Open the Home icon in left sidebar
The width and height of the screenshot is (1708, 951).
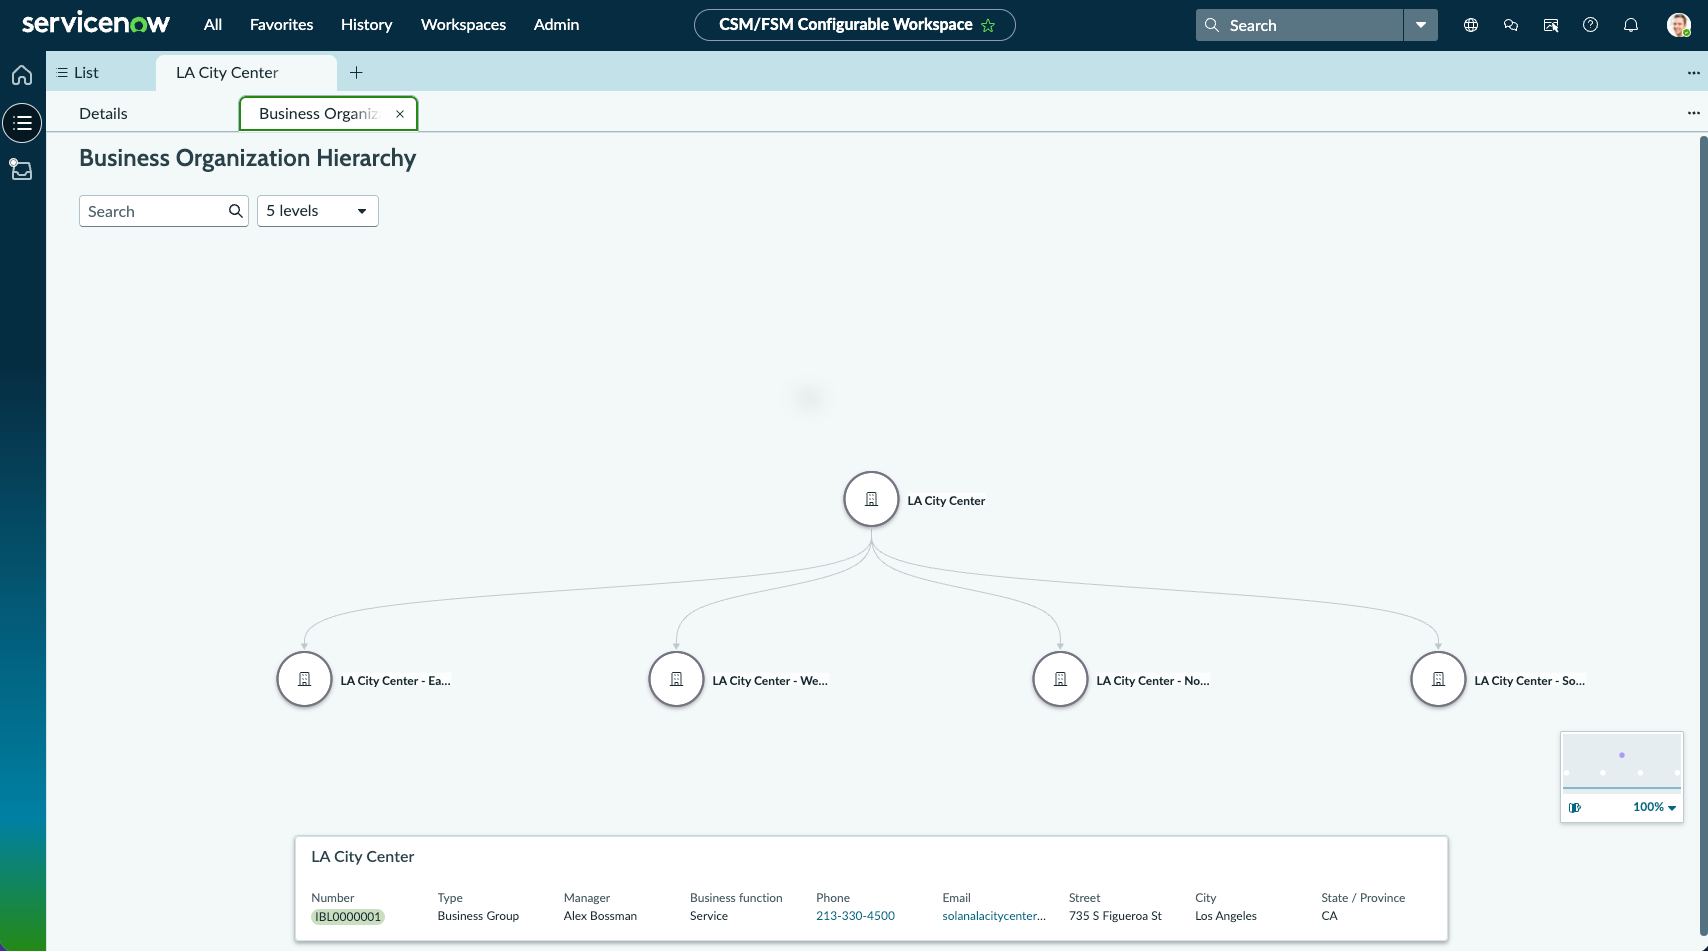pyautogui.click(x=22, y=75)
